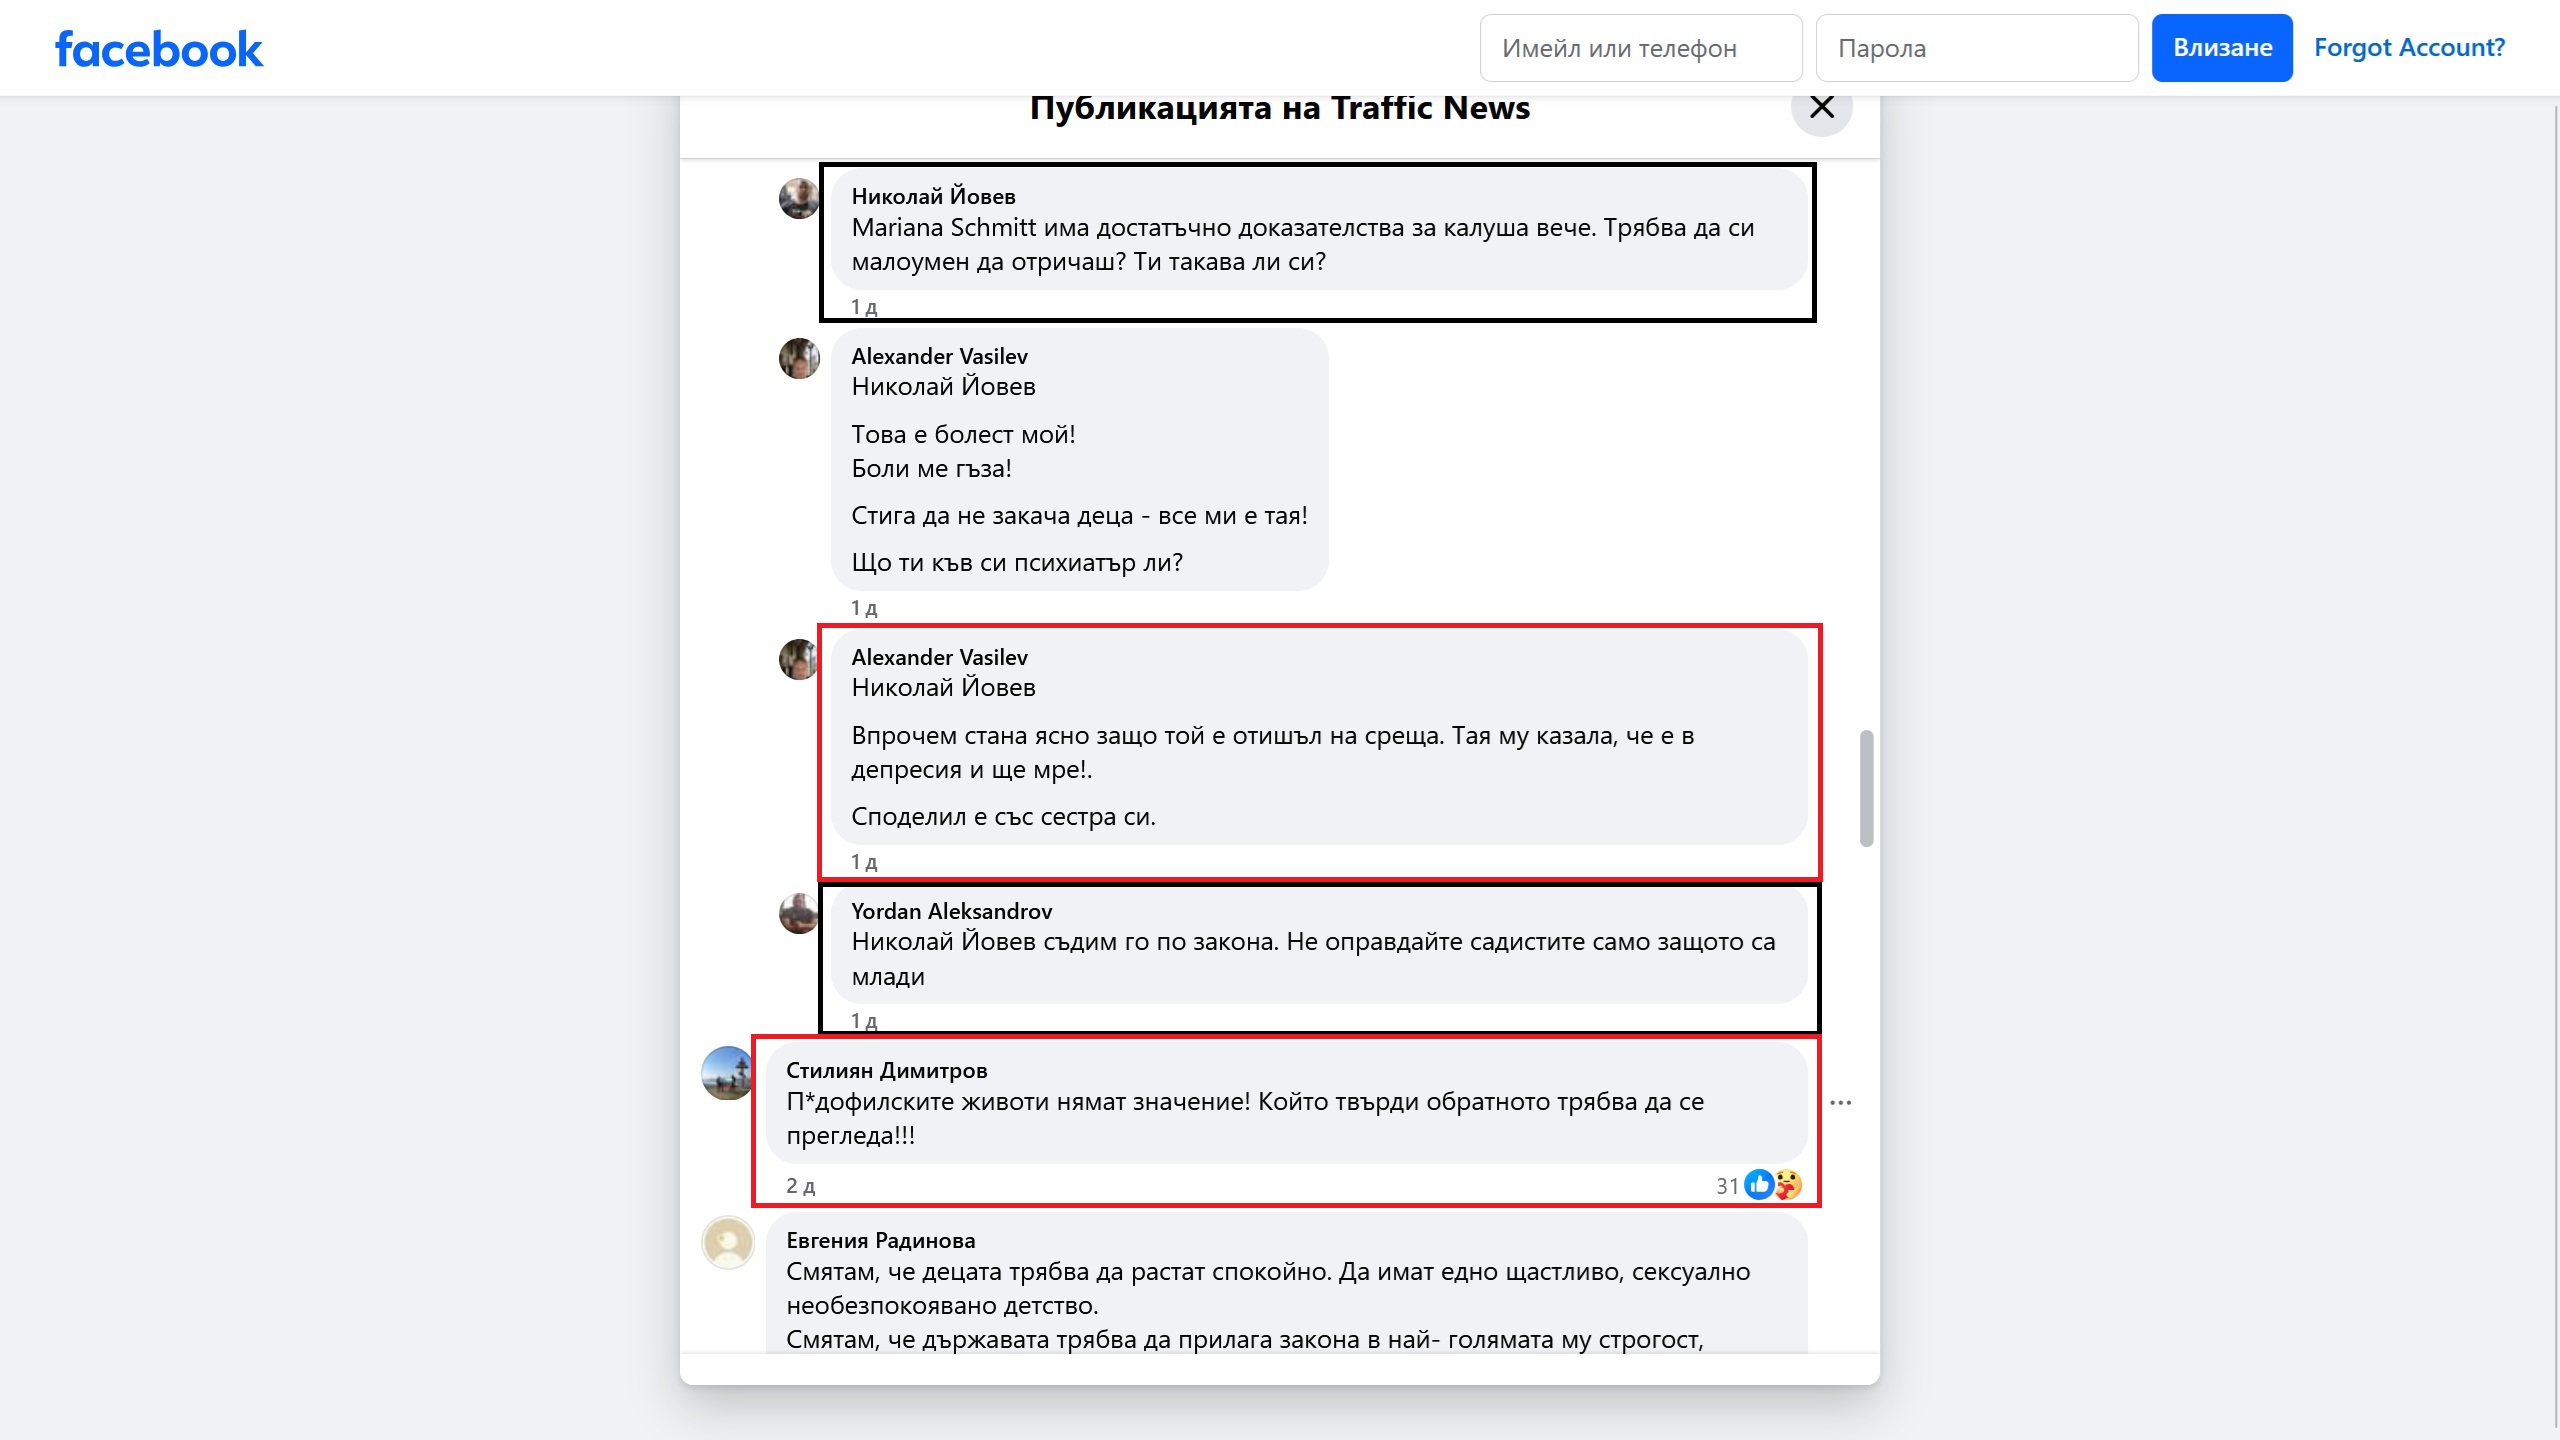Focus the email or phone input field
Image resolution: width=2560 pixels, height=1440 pixels.
click(1641, 48)
